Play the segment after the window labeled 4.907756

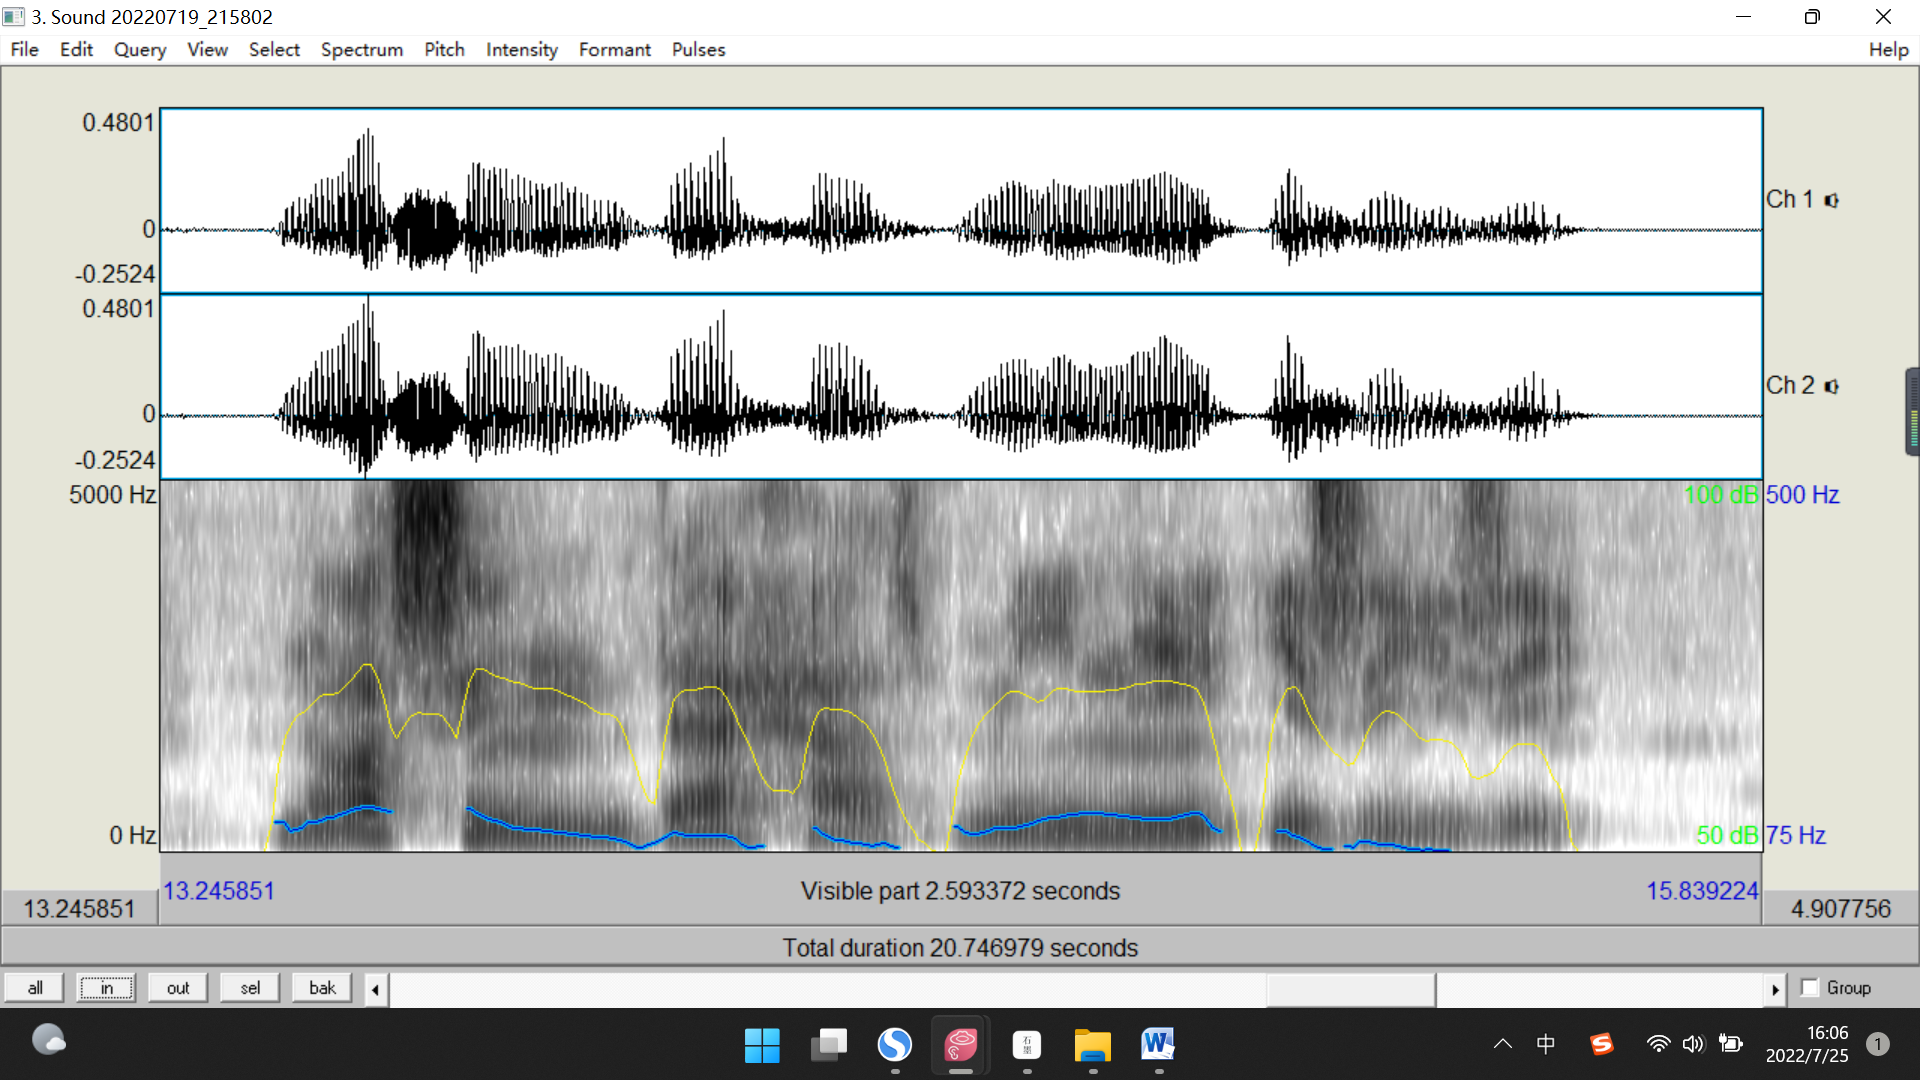(x=1840, y=908)
